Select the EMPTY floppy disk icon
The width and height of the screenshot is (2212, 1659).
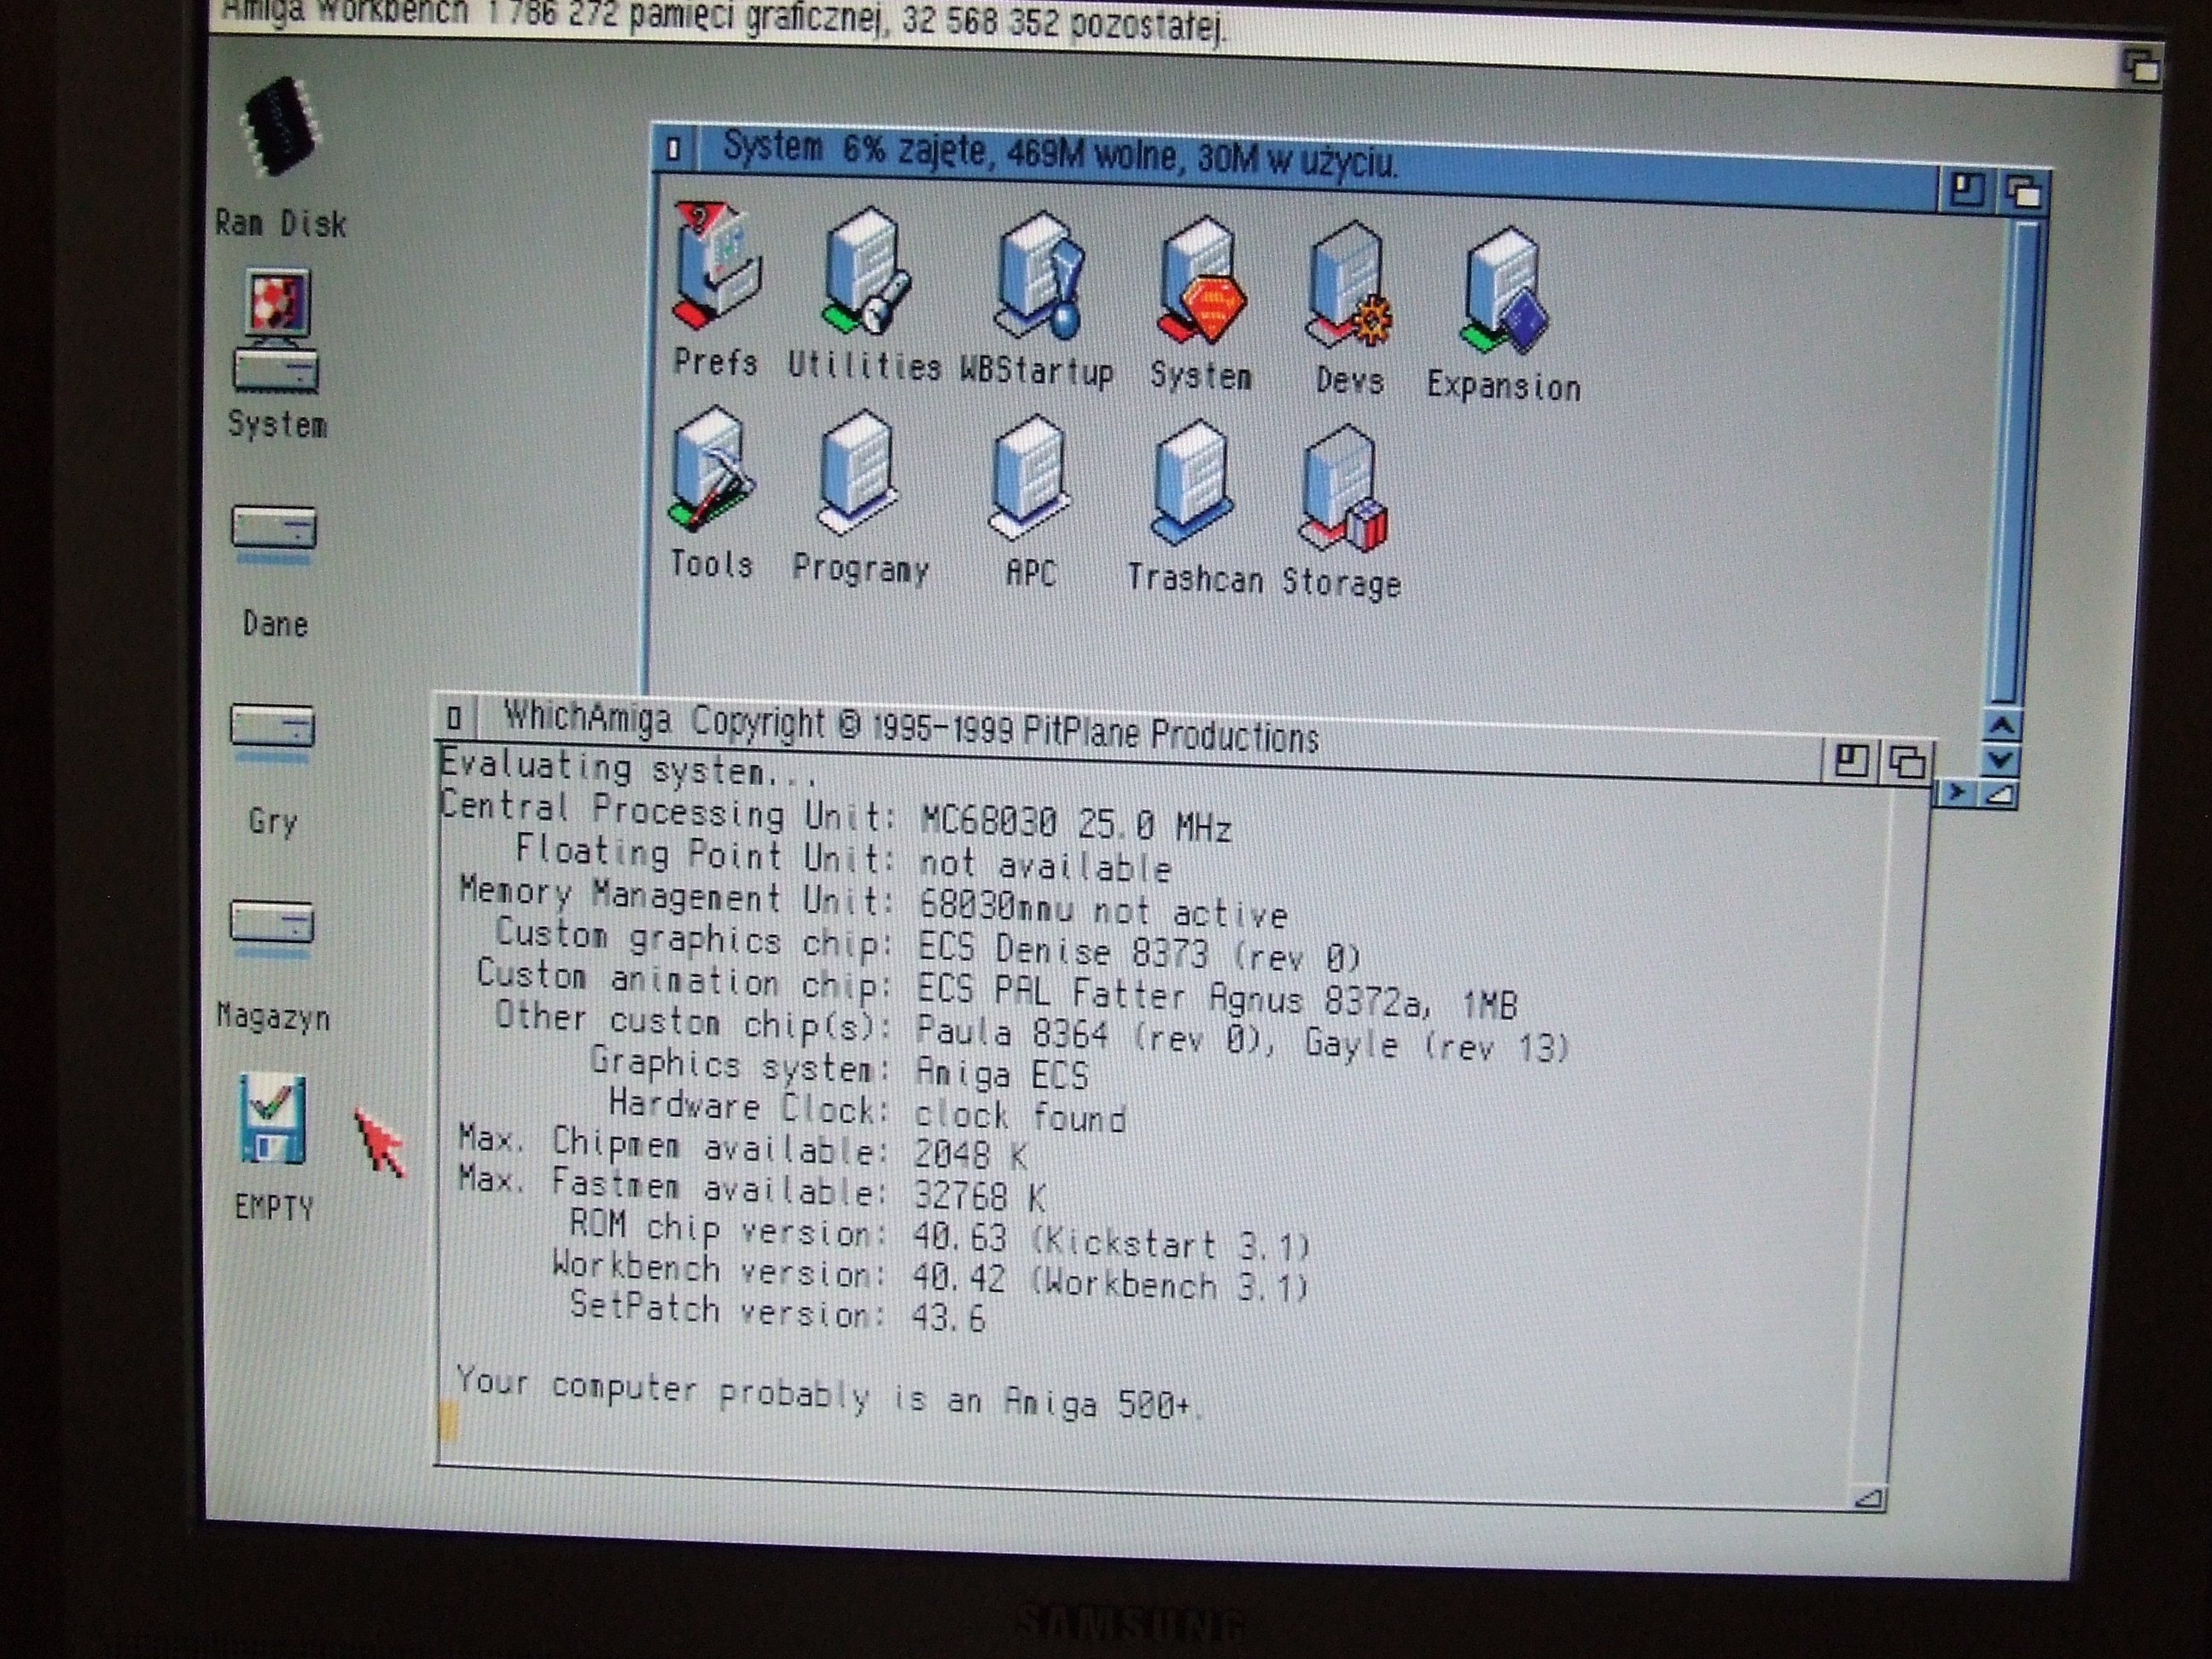tap(272, 1120)
